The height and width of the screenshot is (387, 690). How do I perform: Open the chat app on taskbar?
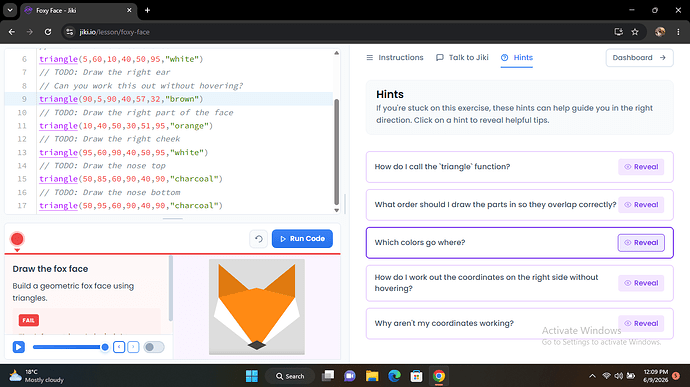coord(350,376)
